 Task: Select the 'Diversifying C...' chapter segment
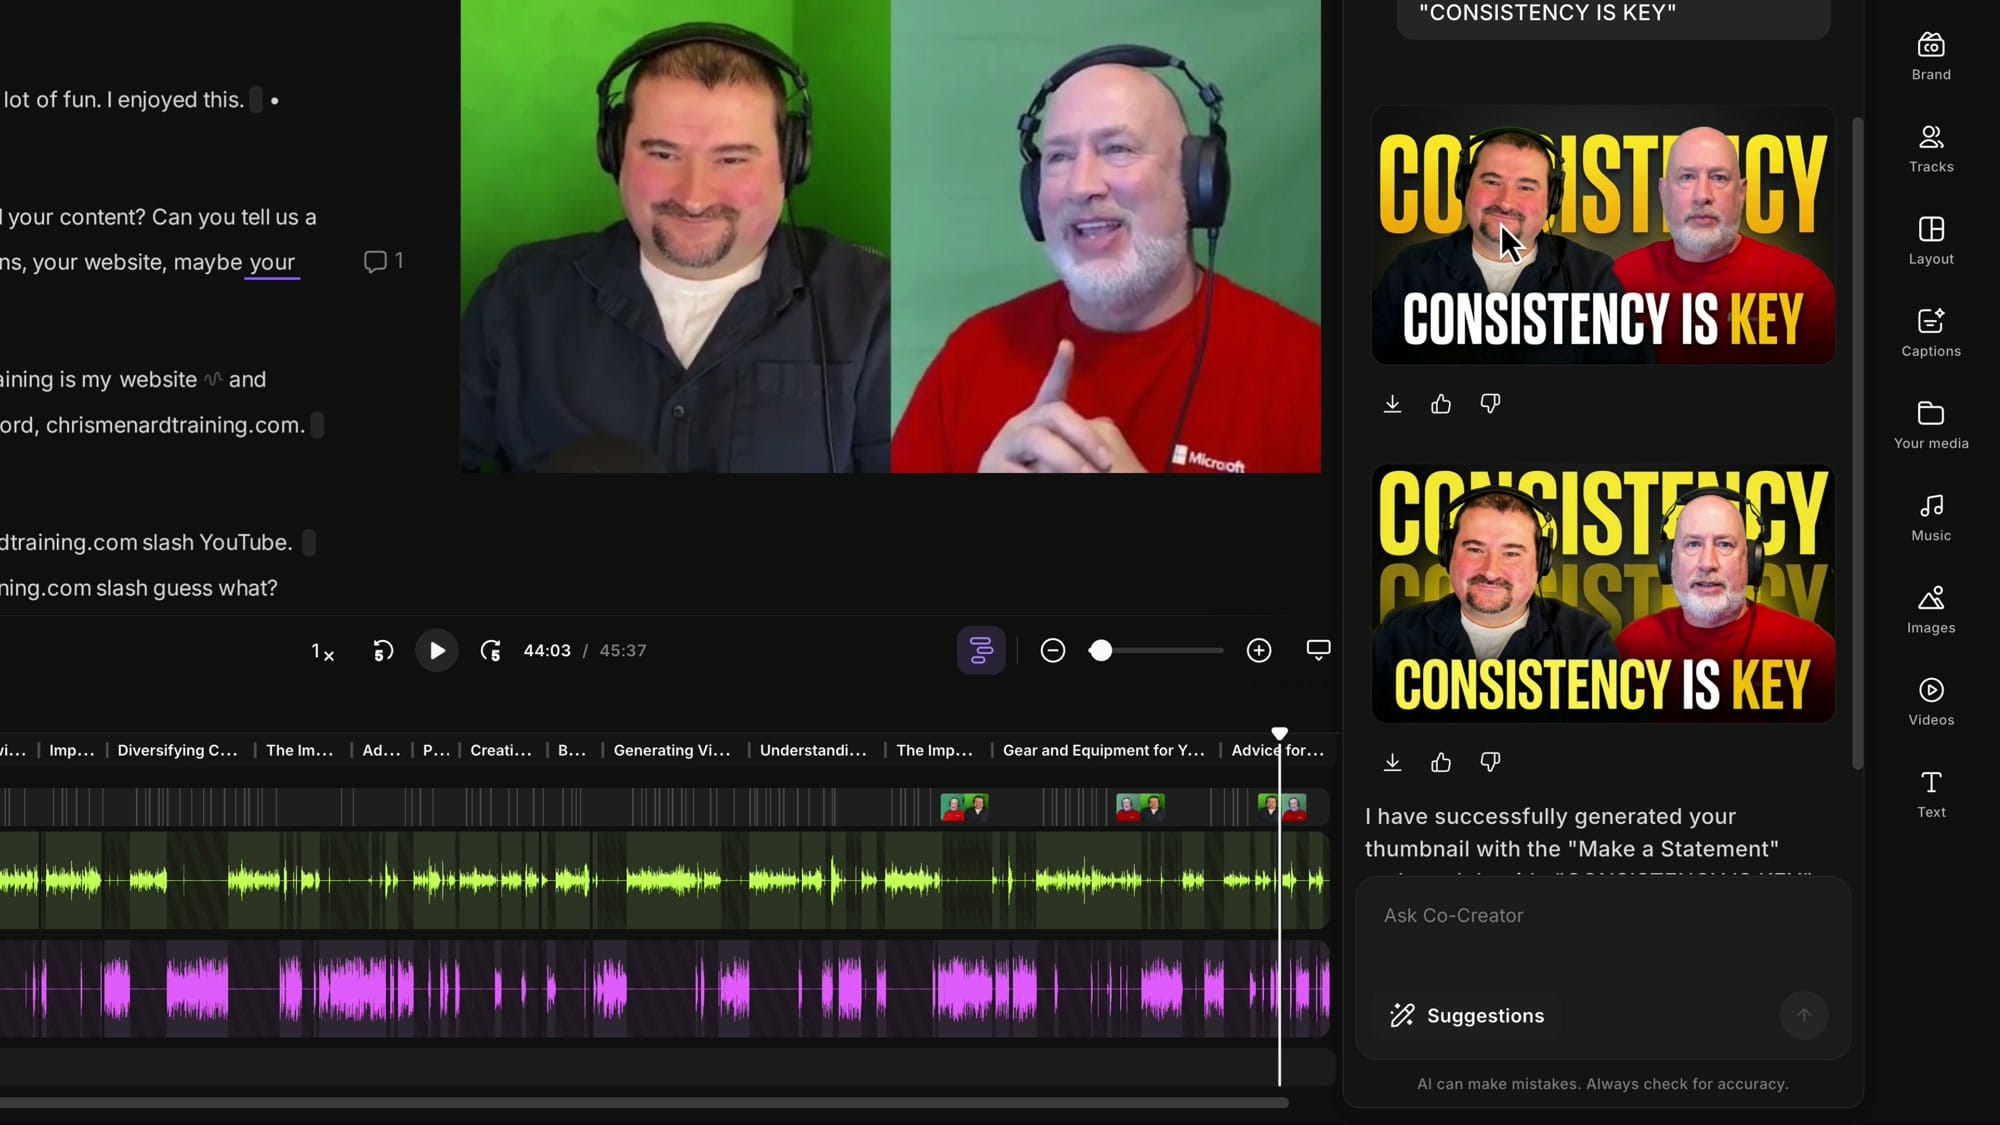[x=178, y=750]
